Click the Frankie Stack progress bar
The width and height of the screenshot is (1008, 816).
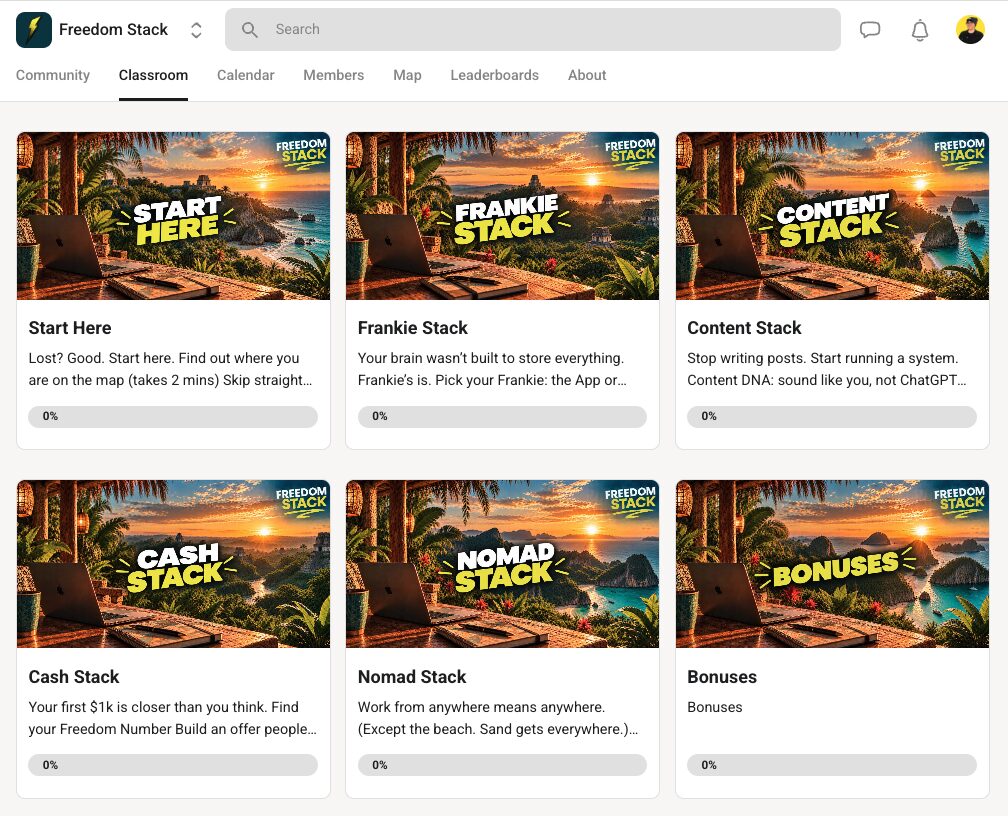(502, 417)
